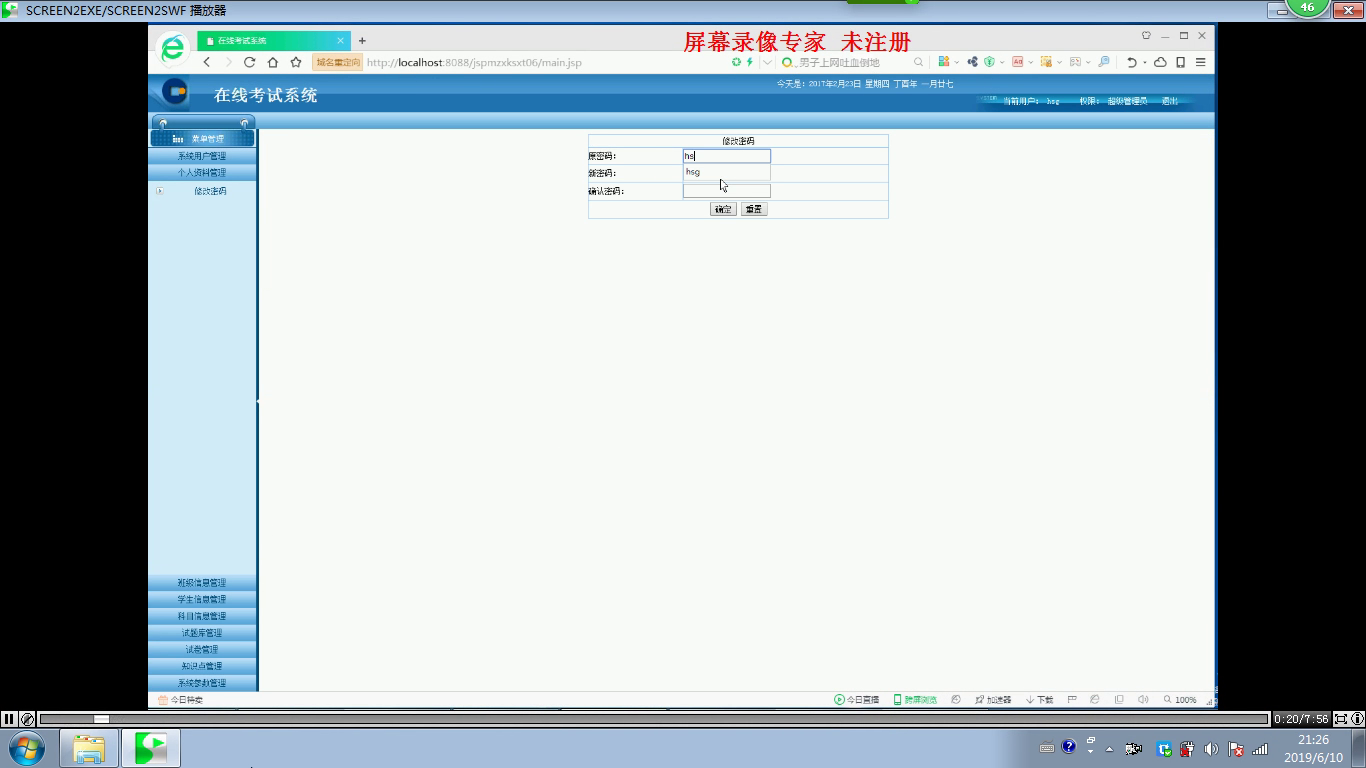Click the player fullscreen icon

[x=1341, y=718]
